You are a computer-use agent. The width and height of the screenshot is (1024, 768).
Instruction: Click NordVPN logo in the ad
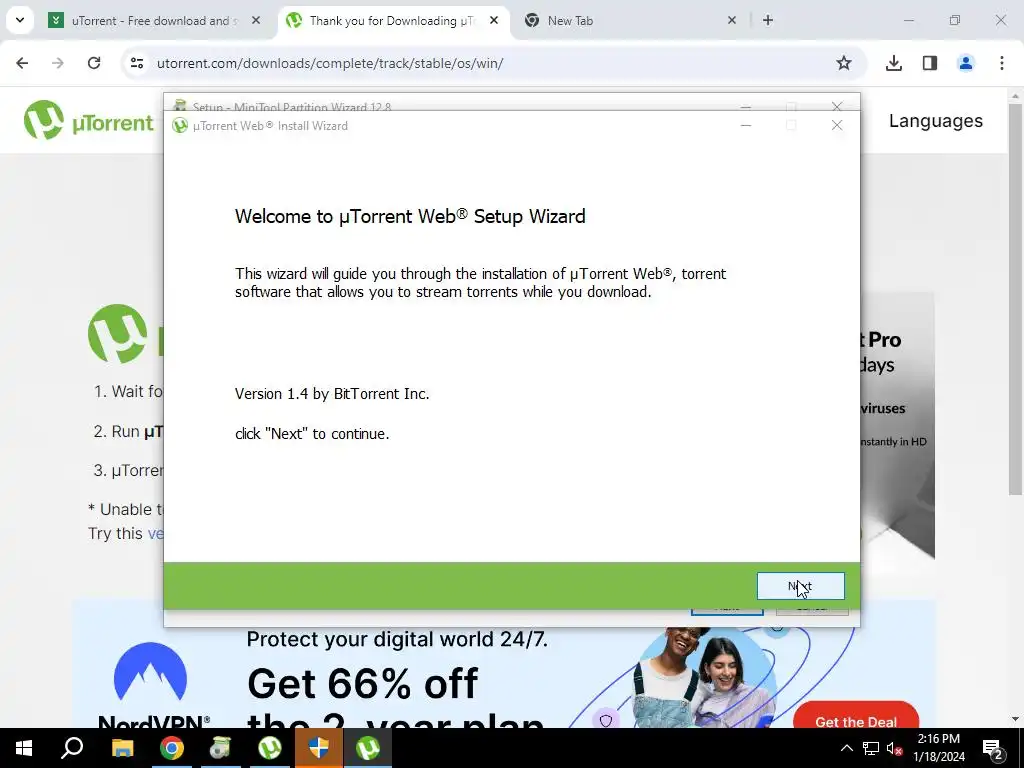click(x=151, y=685)
